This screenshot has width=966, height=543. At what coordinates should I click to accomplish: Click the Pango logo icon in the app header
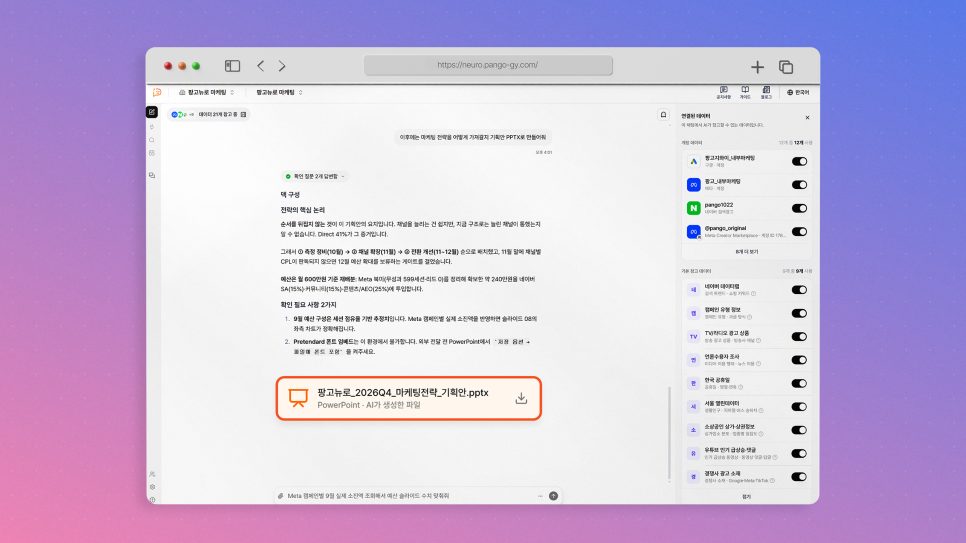coord(157,92)
